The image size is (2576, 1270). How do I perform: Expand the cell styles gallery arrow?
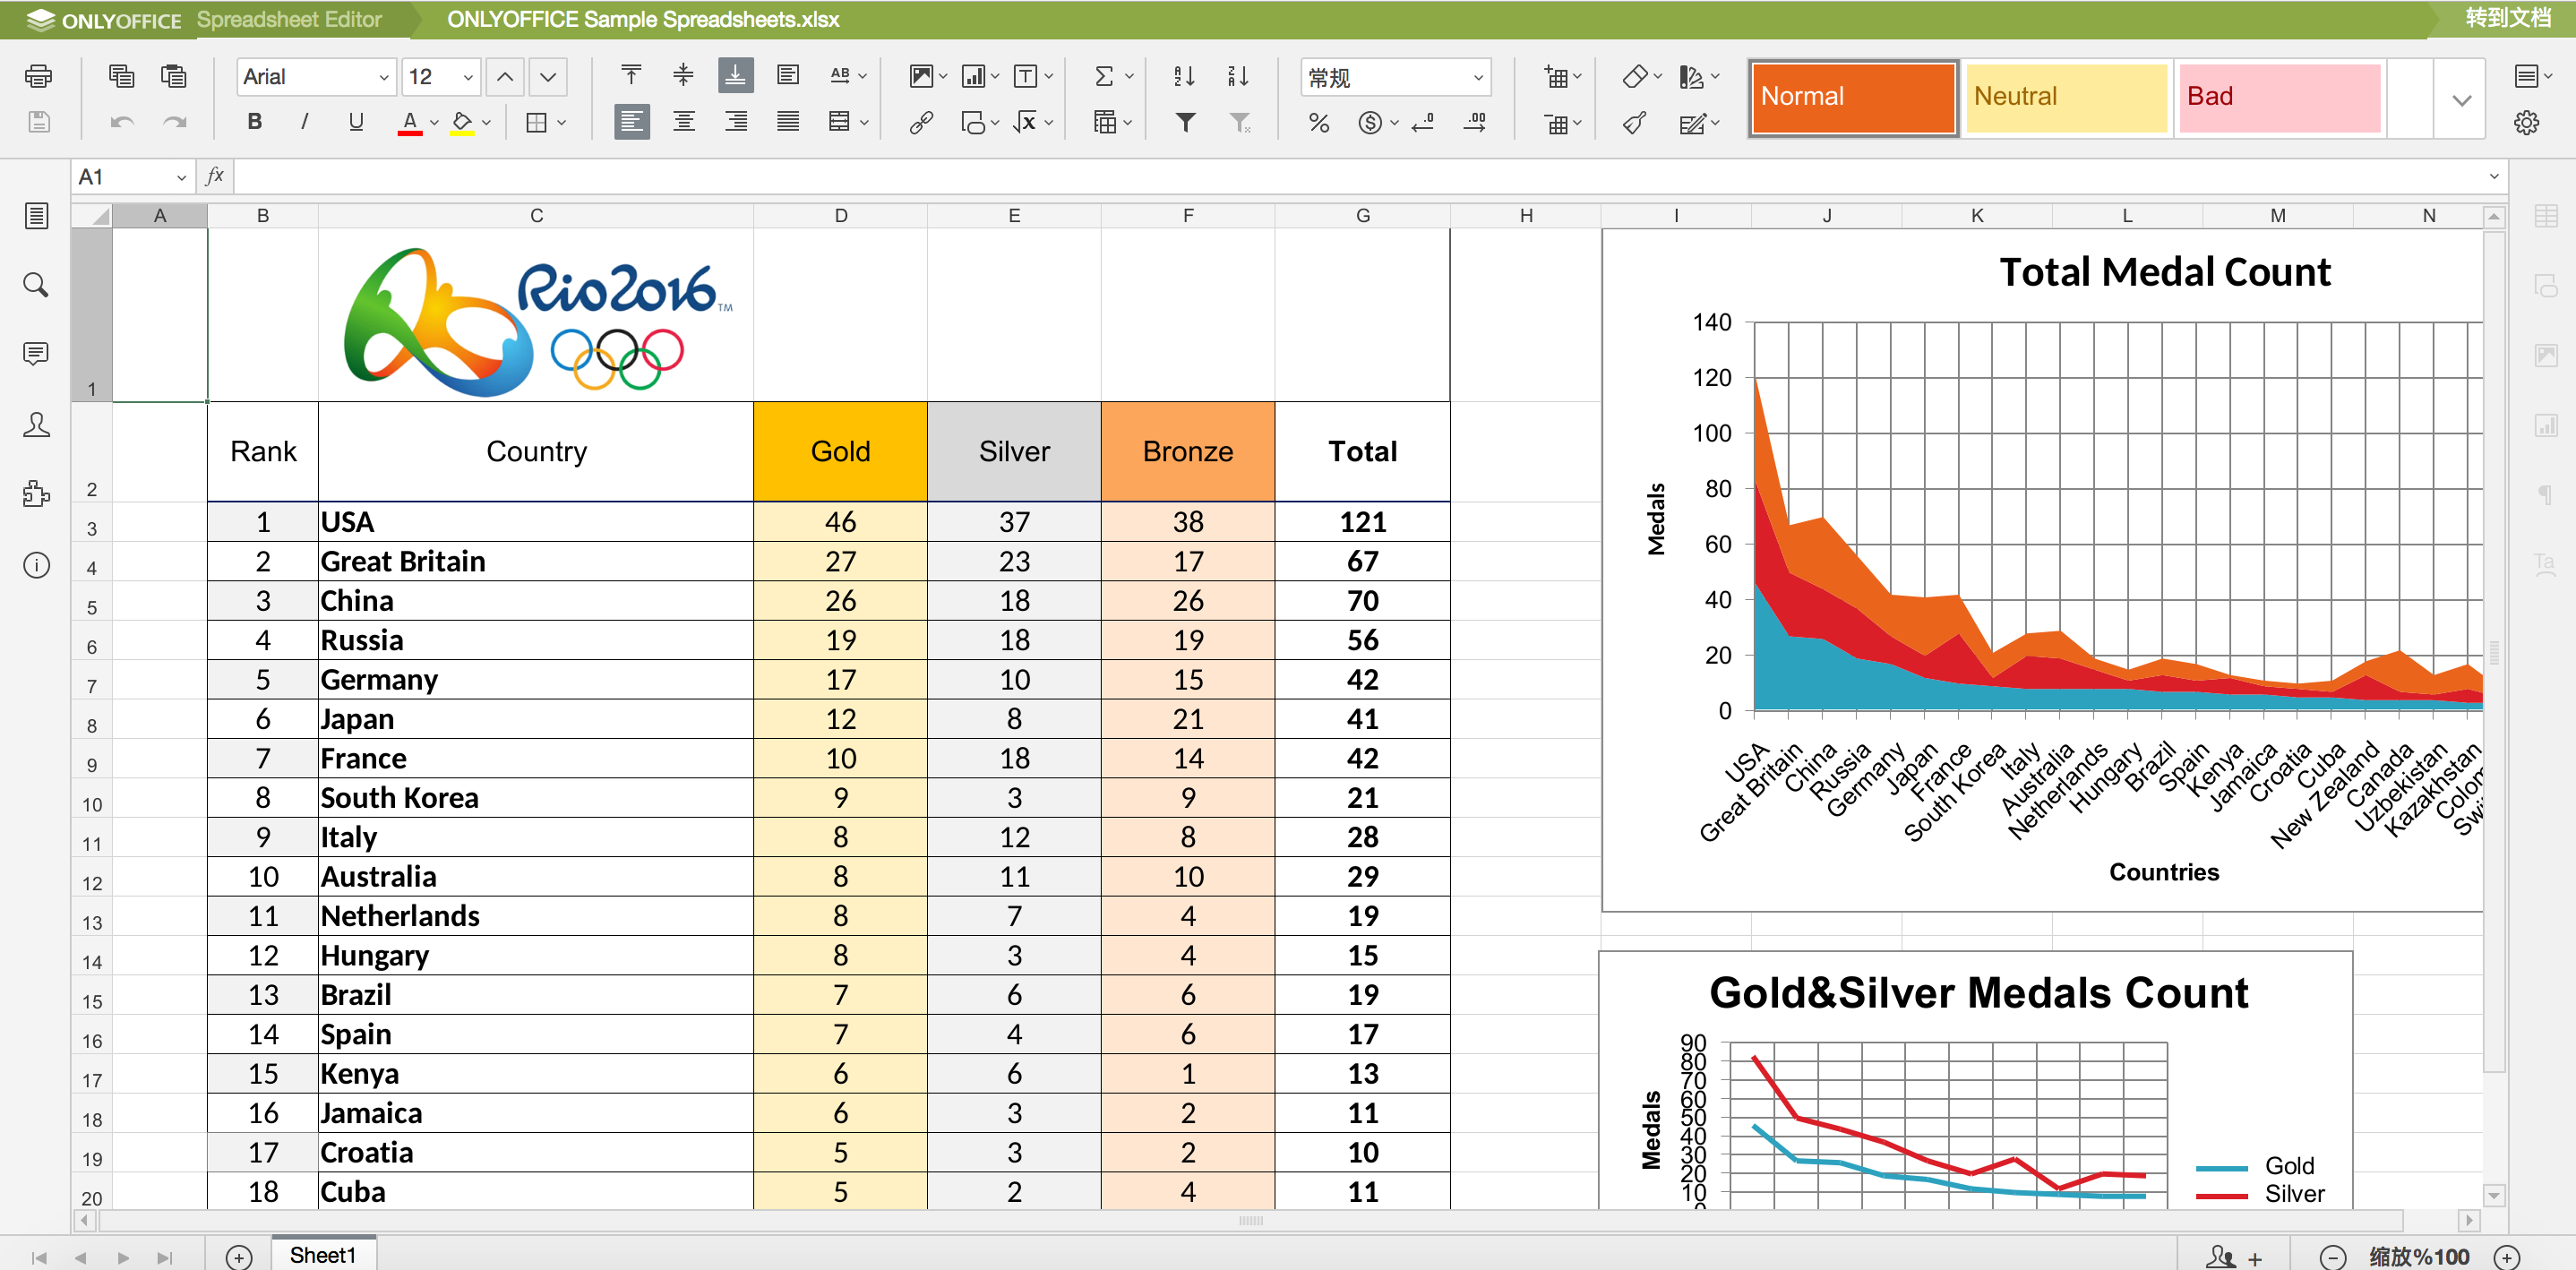point(2461,100)
